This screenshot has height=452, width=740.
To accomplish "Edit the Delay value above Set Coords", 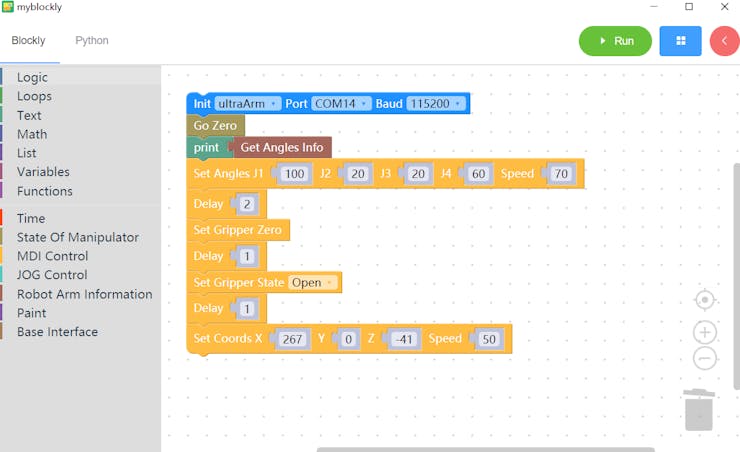I will pyautogui.click(x=247, y=309).
